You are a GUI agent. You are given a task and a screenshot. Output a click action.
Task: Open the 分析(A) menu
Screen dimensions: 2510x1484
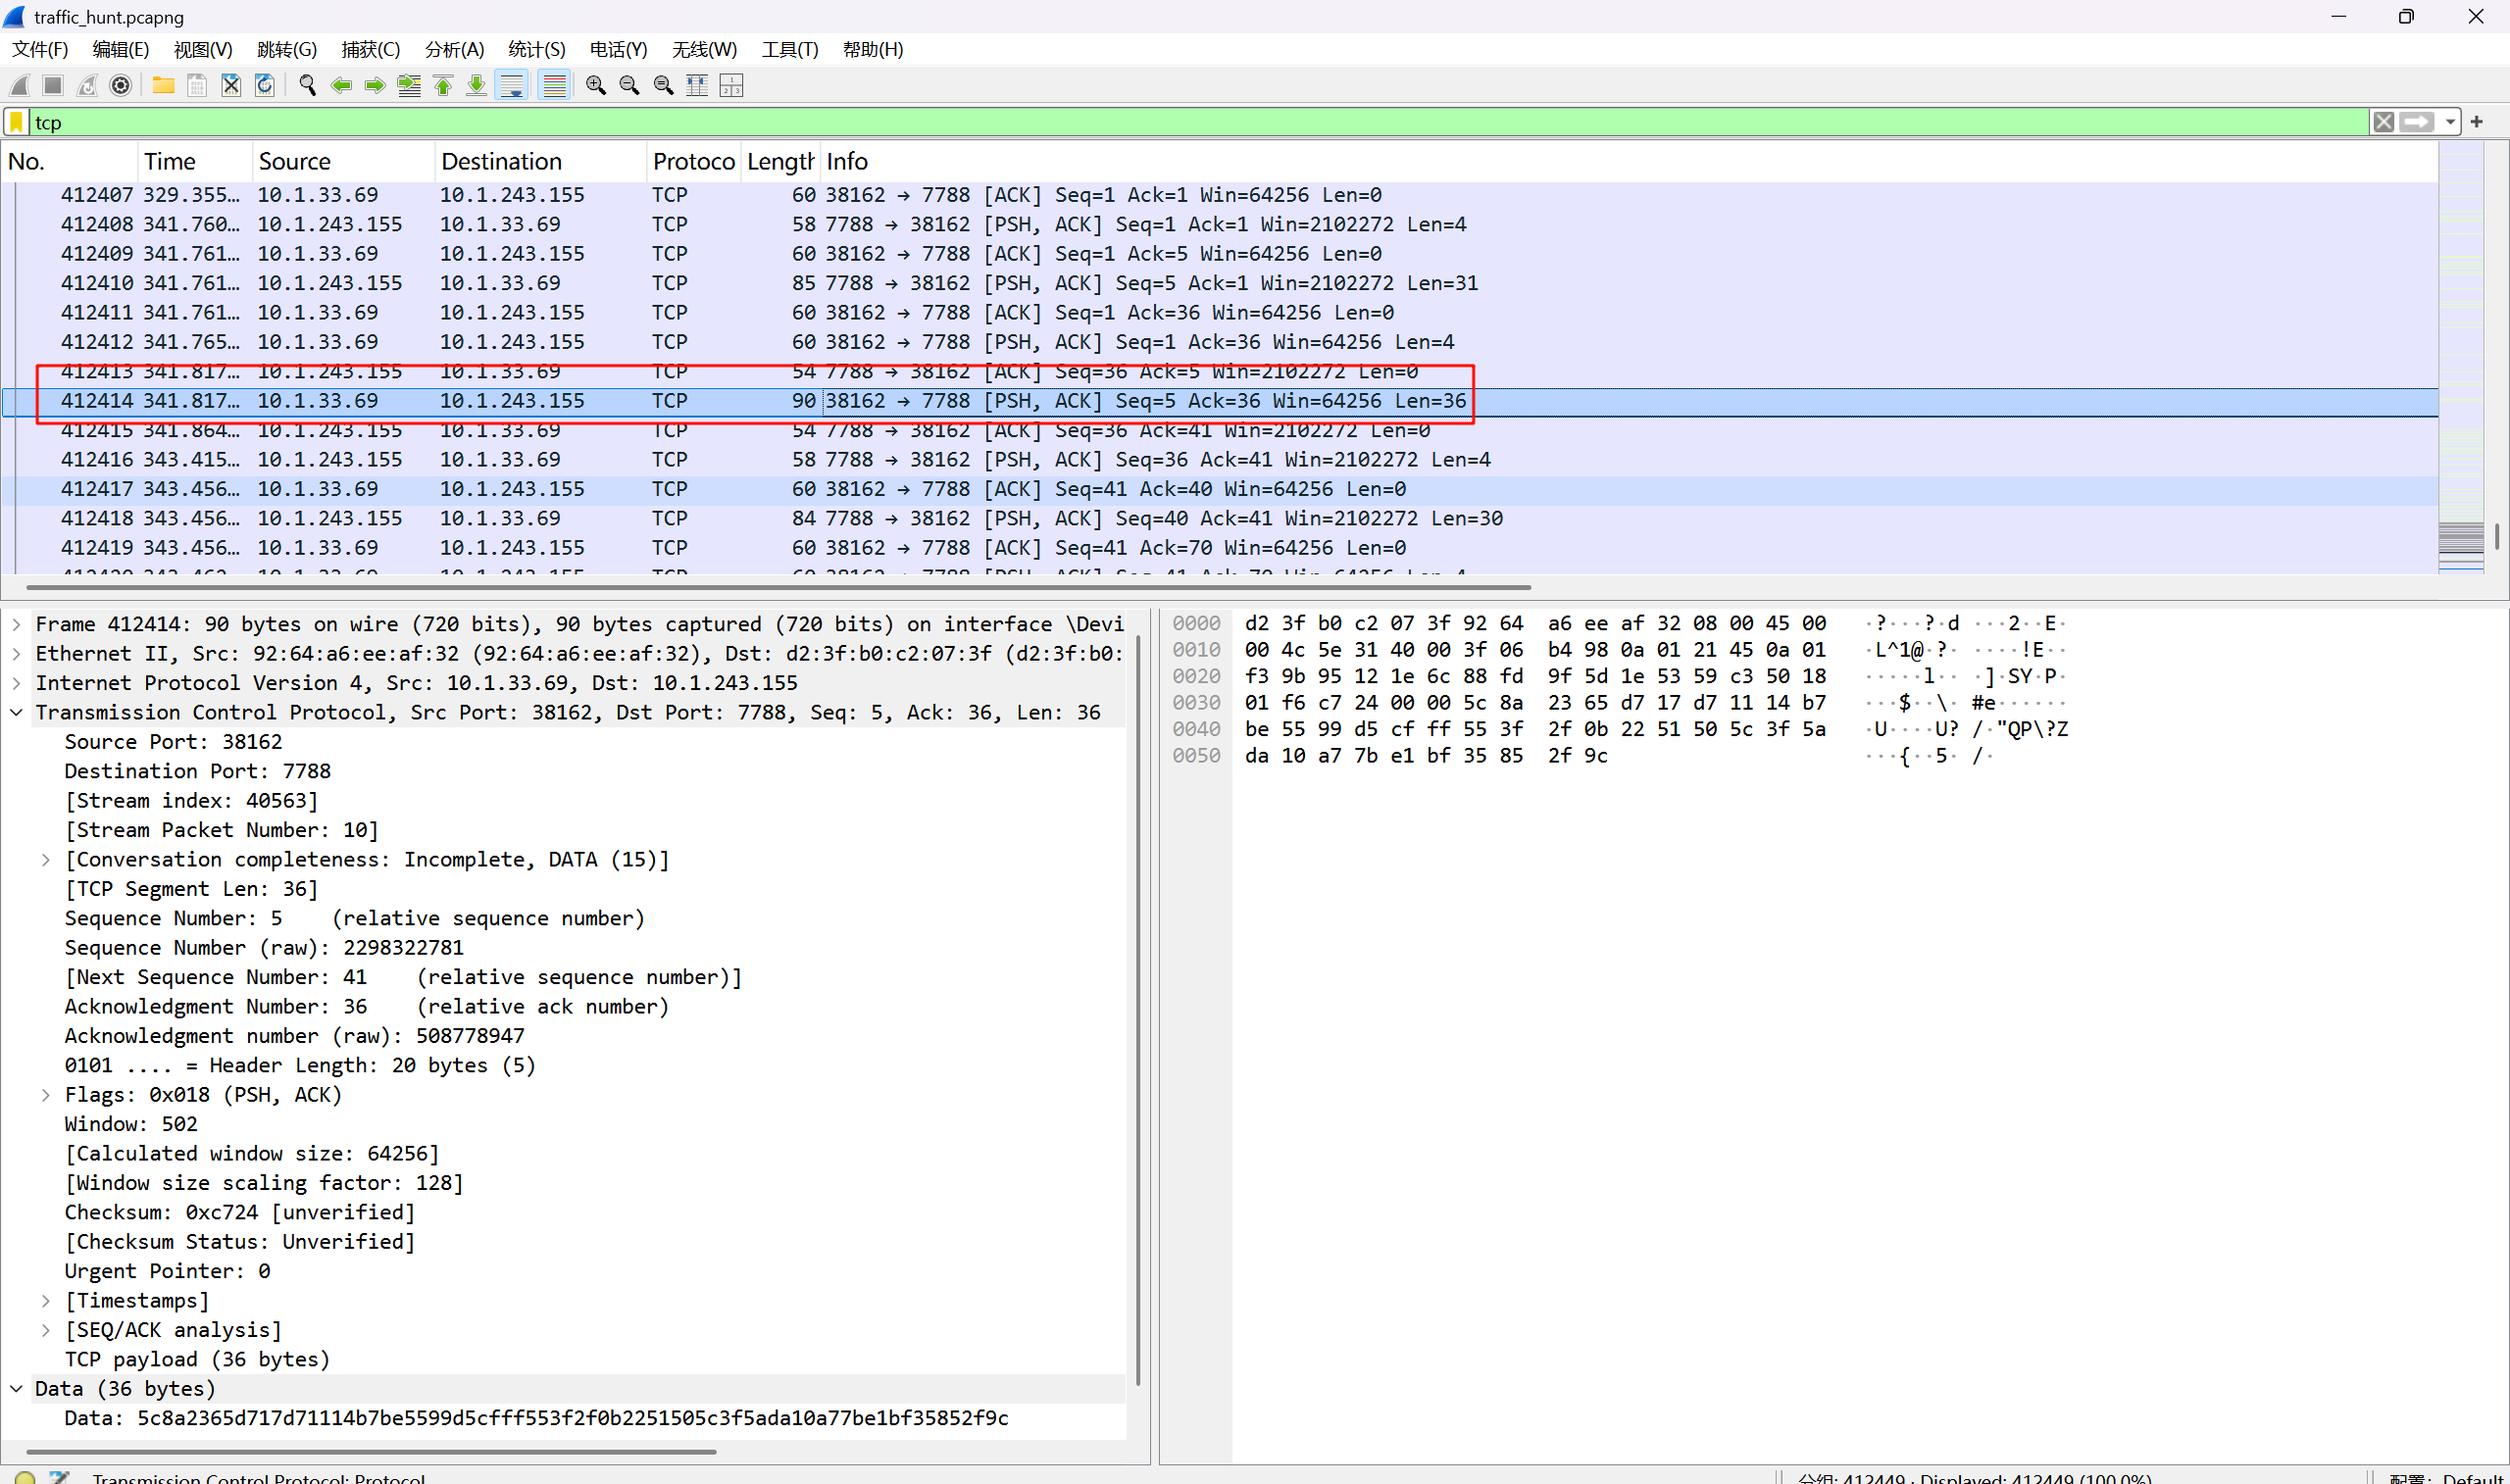click(x=454, y=49)
